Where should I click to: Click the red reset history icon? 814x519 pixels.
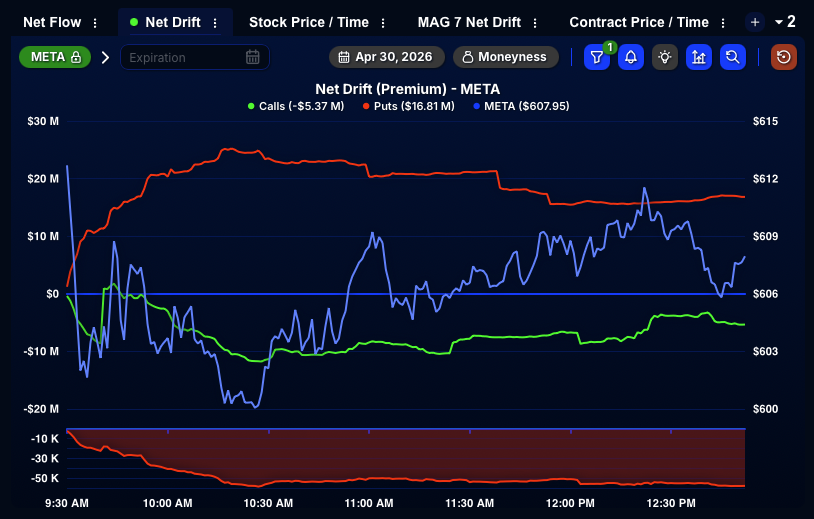tap(784, 57)
